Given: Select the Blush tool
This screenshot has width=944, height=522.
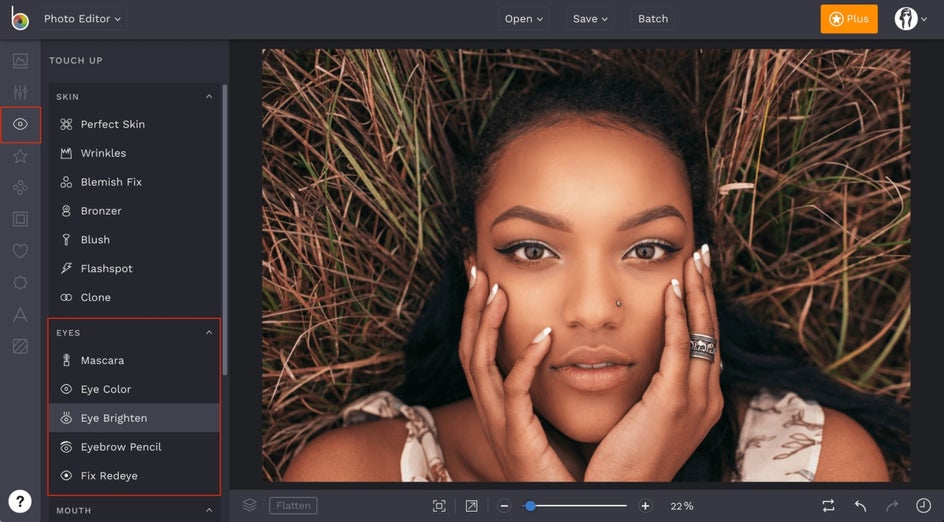Looking at the screenshot, I should pyautogui.click(x=134, y=240).
